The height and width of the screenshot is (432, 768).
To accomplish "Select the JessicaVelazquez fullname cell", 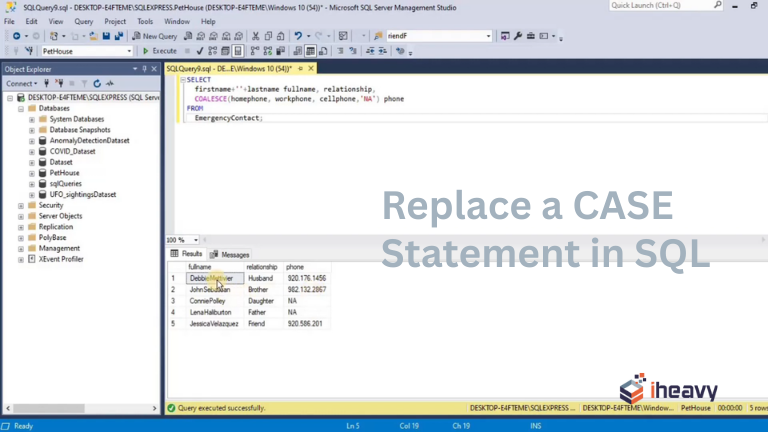I will pyautogui.click(x=214, y=324).
